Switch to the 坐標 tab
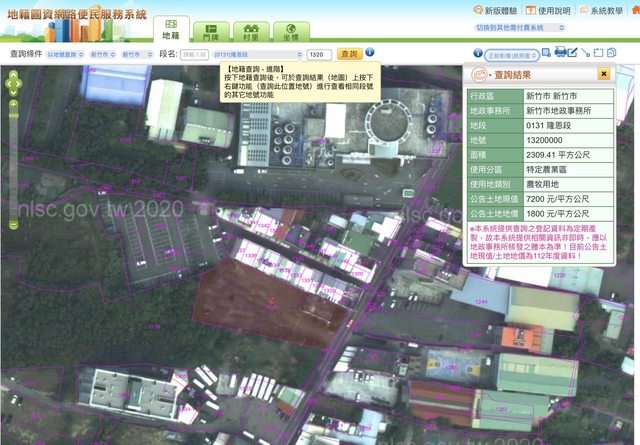 click(289, 31)
